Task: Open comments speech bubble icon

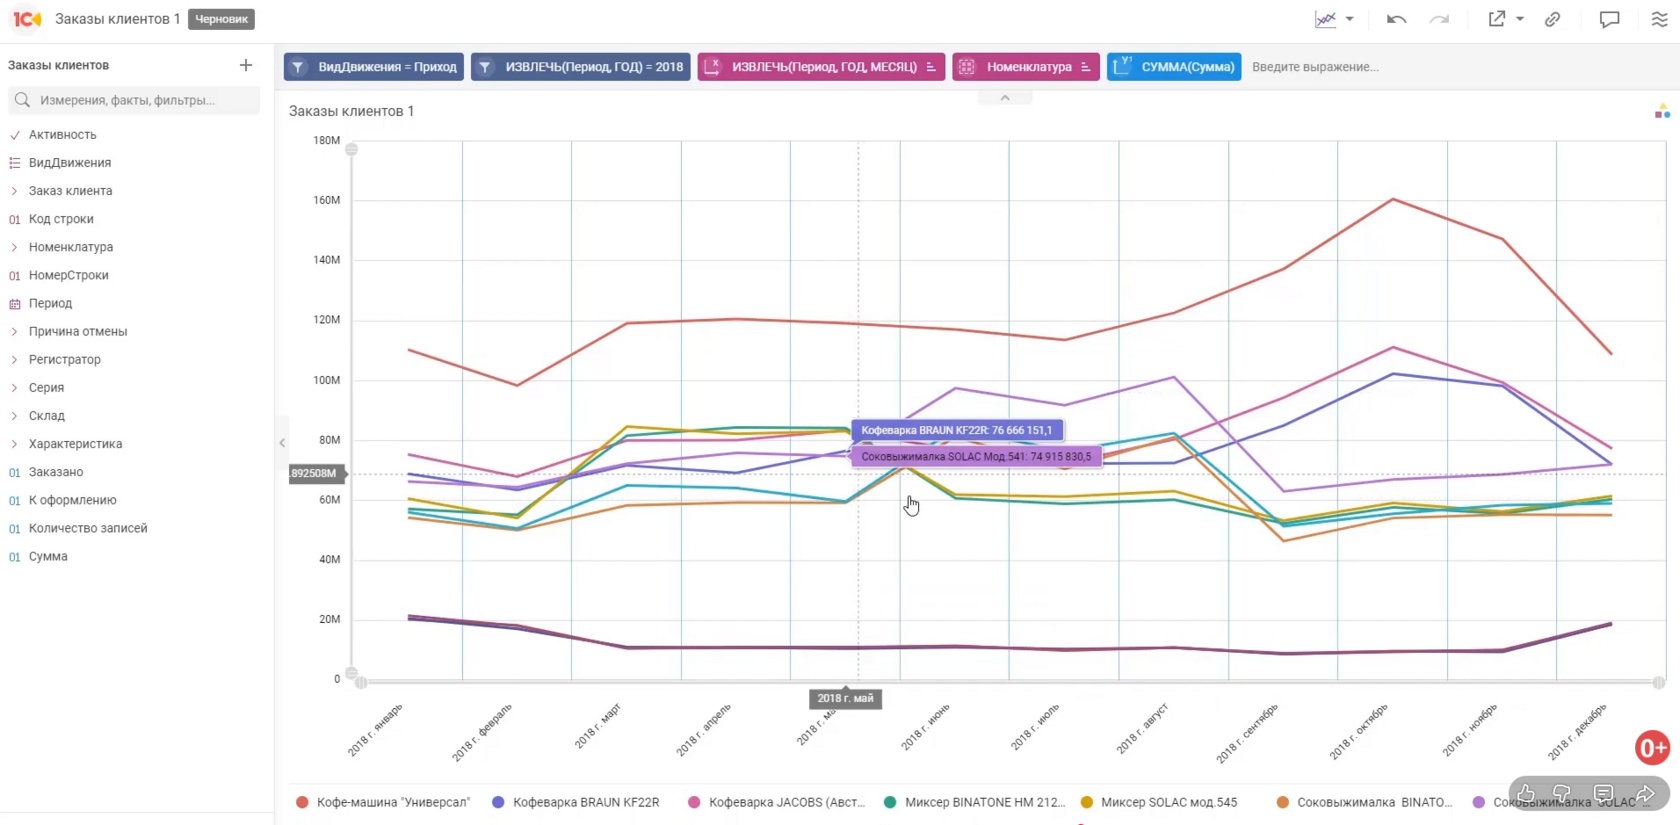Action: (x=1609, y=19)
